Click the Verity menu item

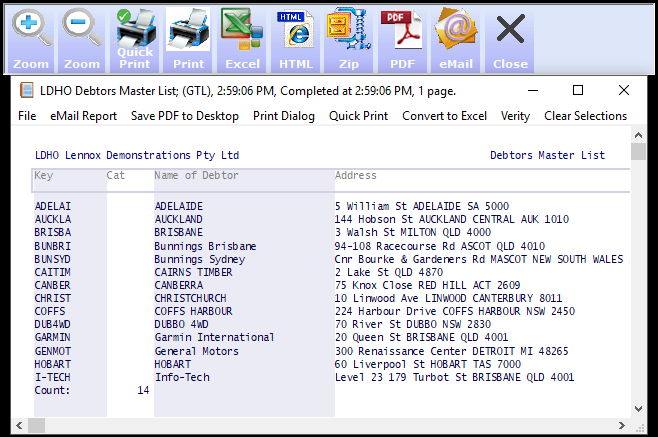[x=515, y=116]
